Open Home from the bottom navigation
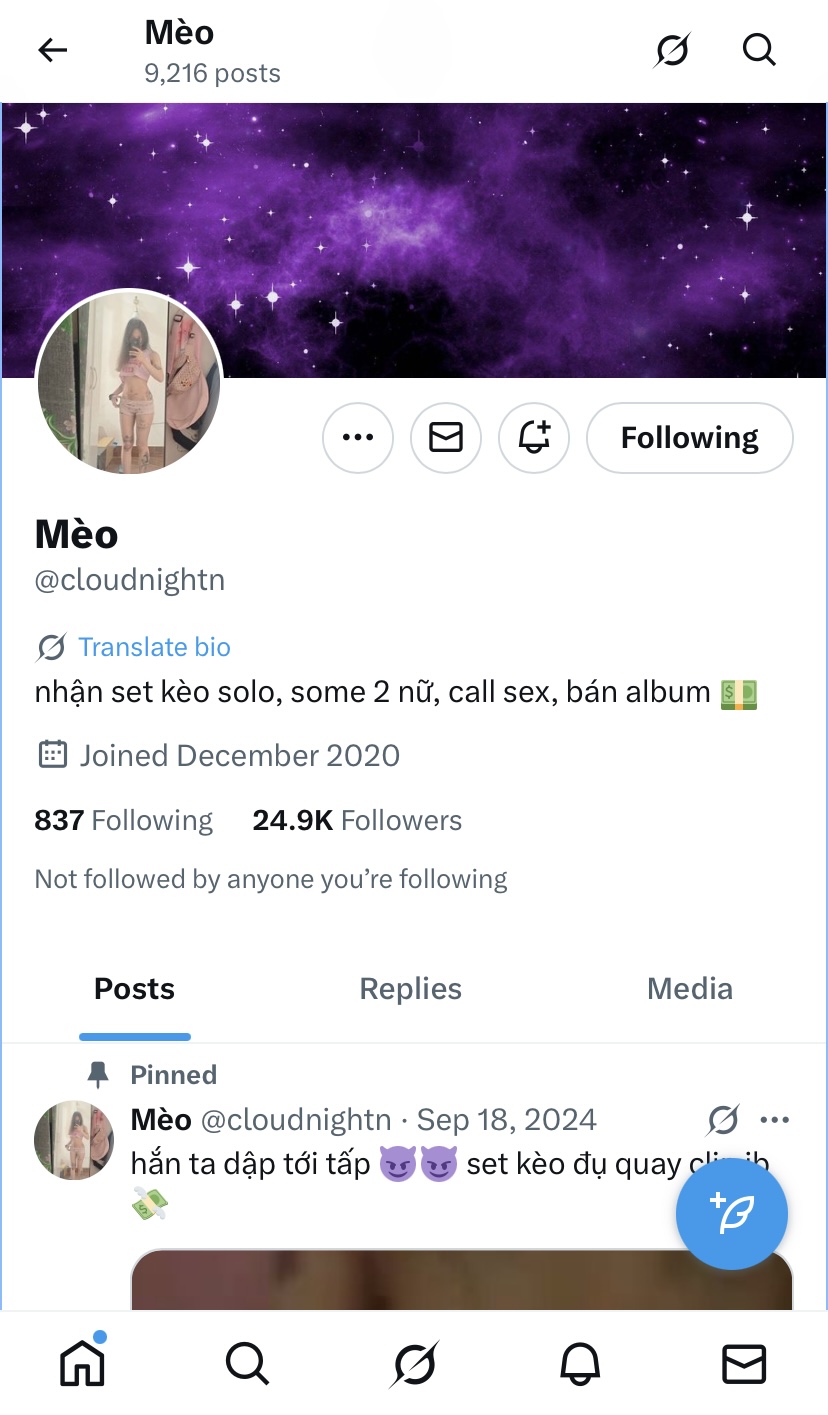 tap(82, 1362)
